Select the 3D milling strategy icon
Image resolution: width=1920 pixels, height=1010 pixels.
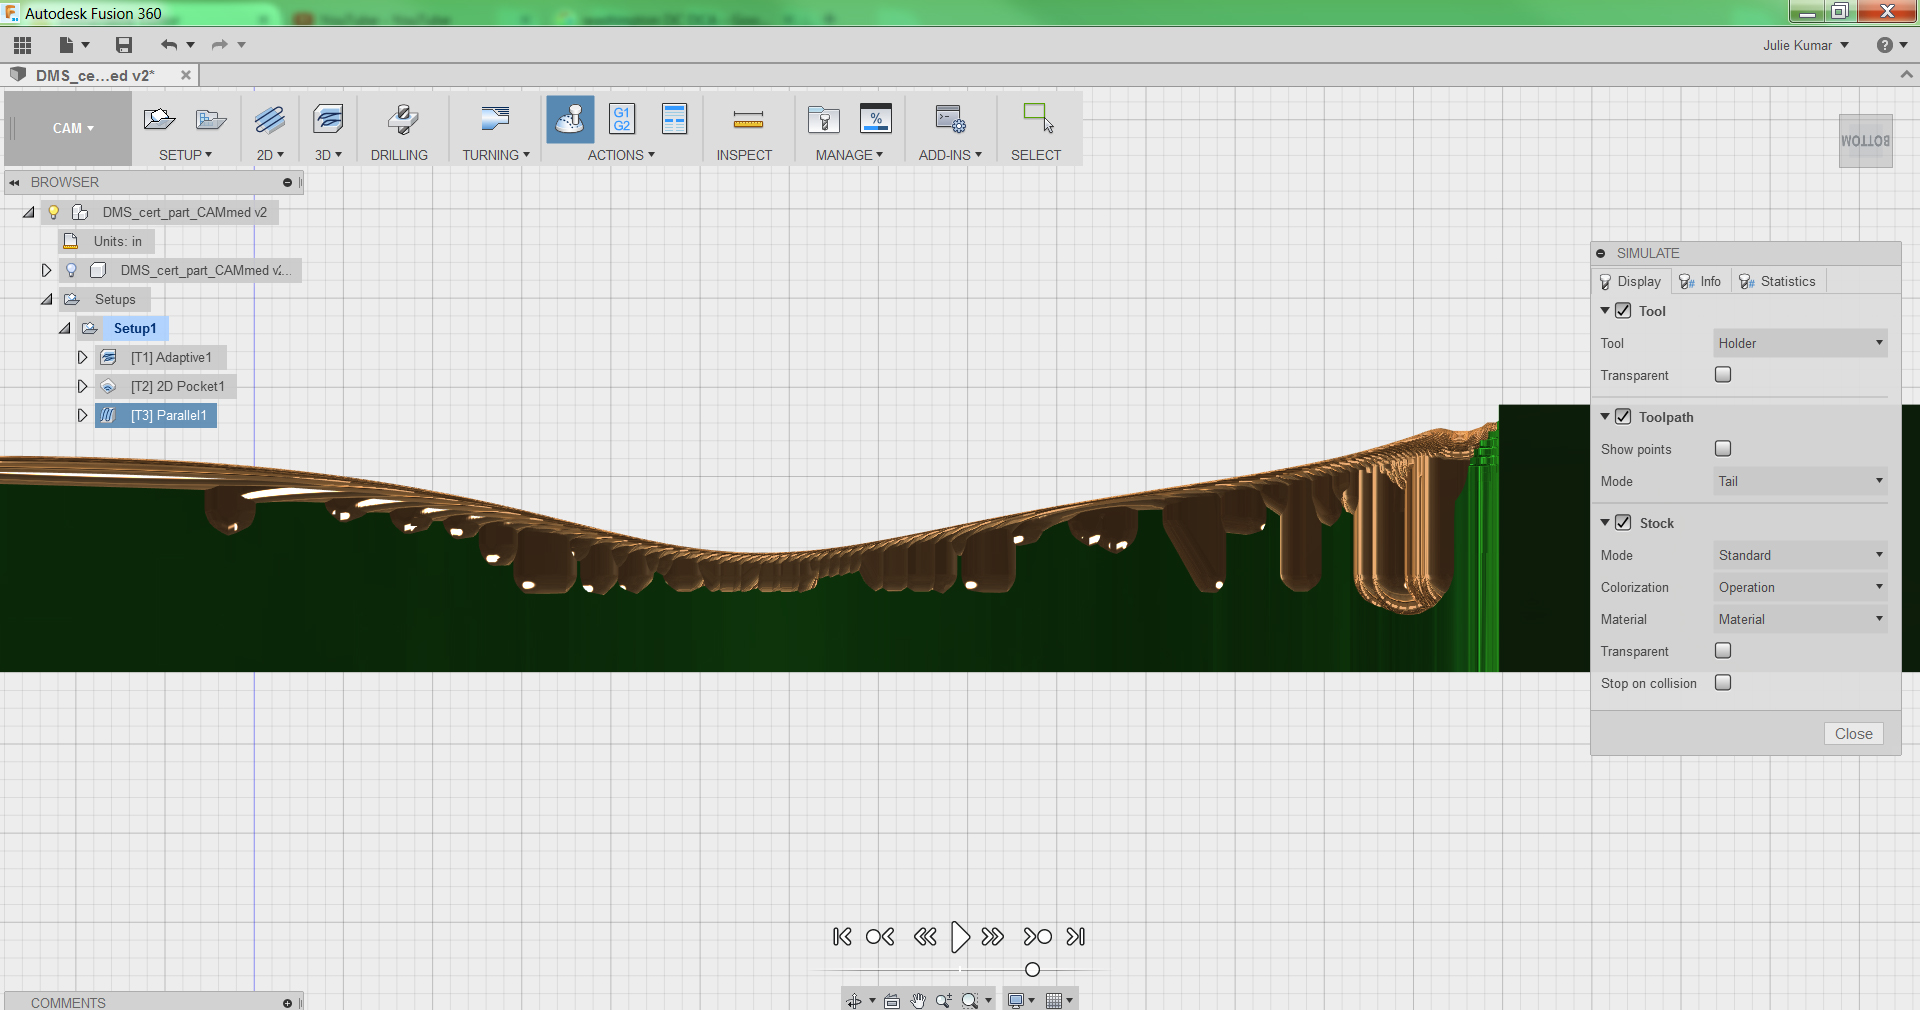328,120
